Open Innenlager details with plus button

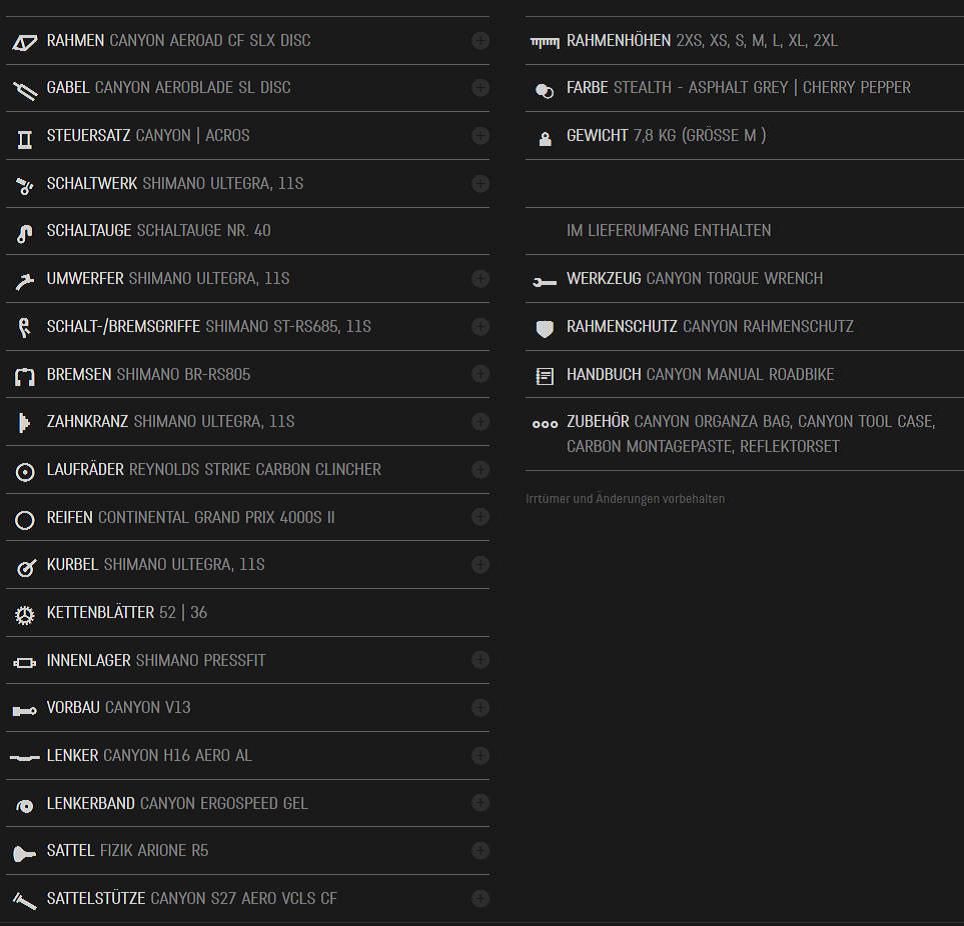point(480,660)
